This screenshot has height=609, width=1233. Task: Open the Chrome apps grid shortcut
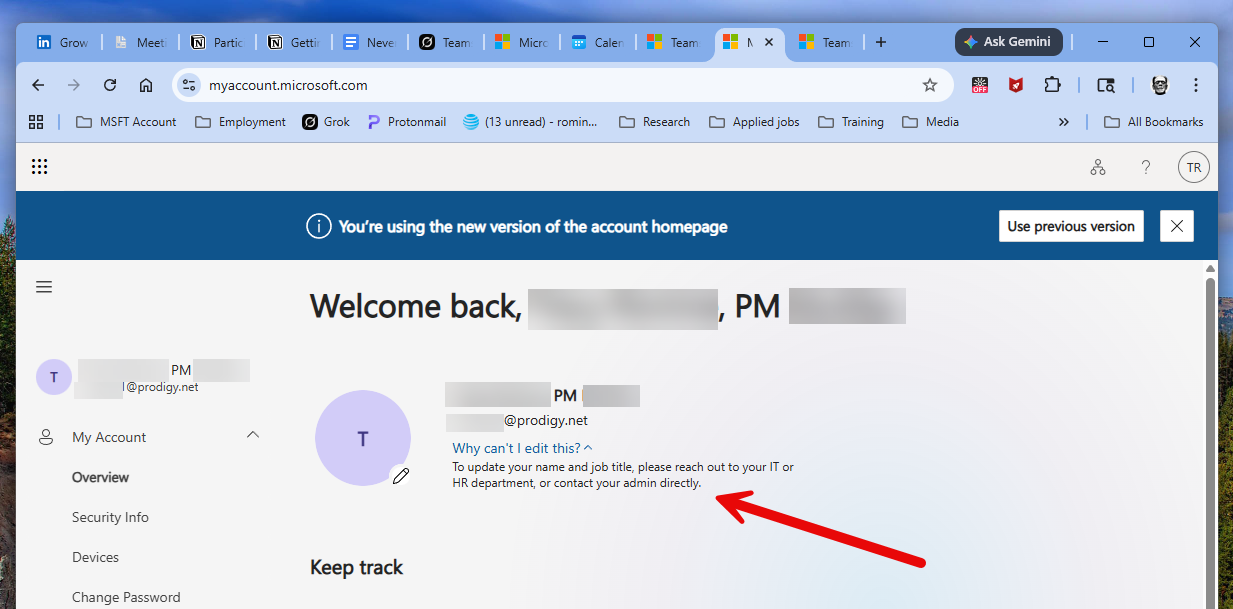tap(36, 122)
